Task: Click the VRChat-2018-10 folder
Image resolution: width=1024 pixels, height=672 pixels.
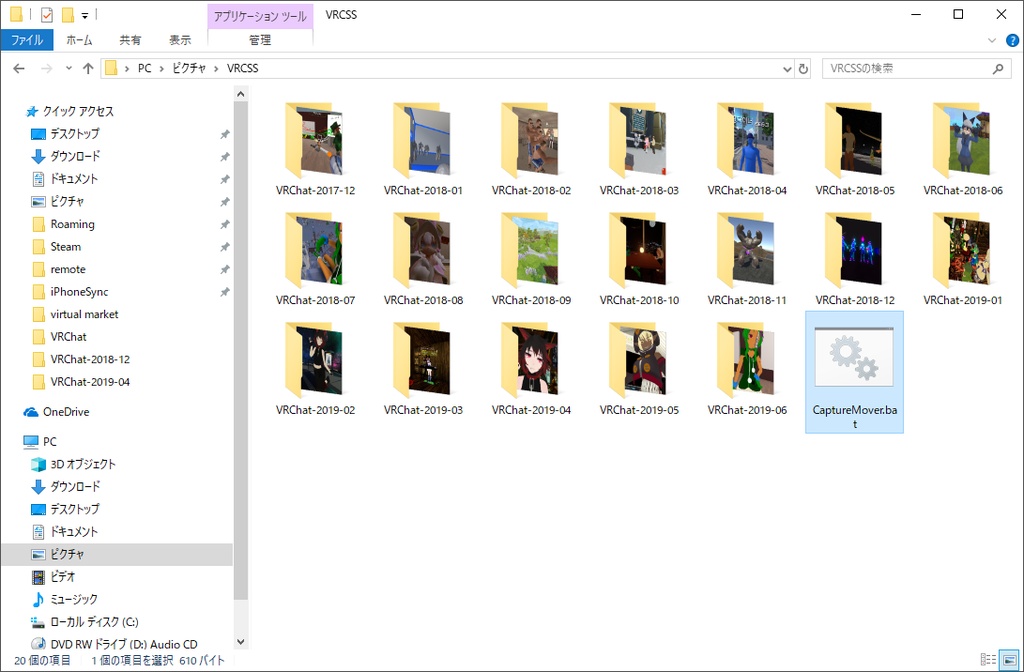Action: 639,259
